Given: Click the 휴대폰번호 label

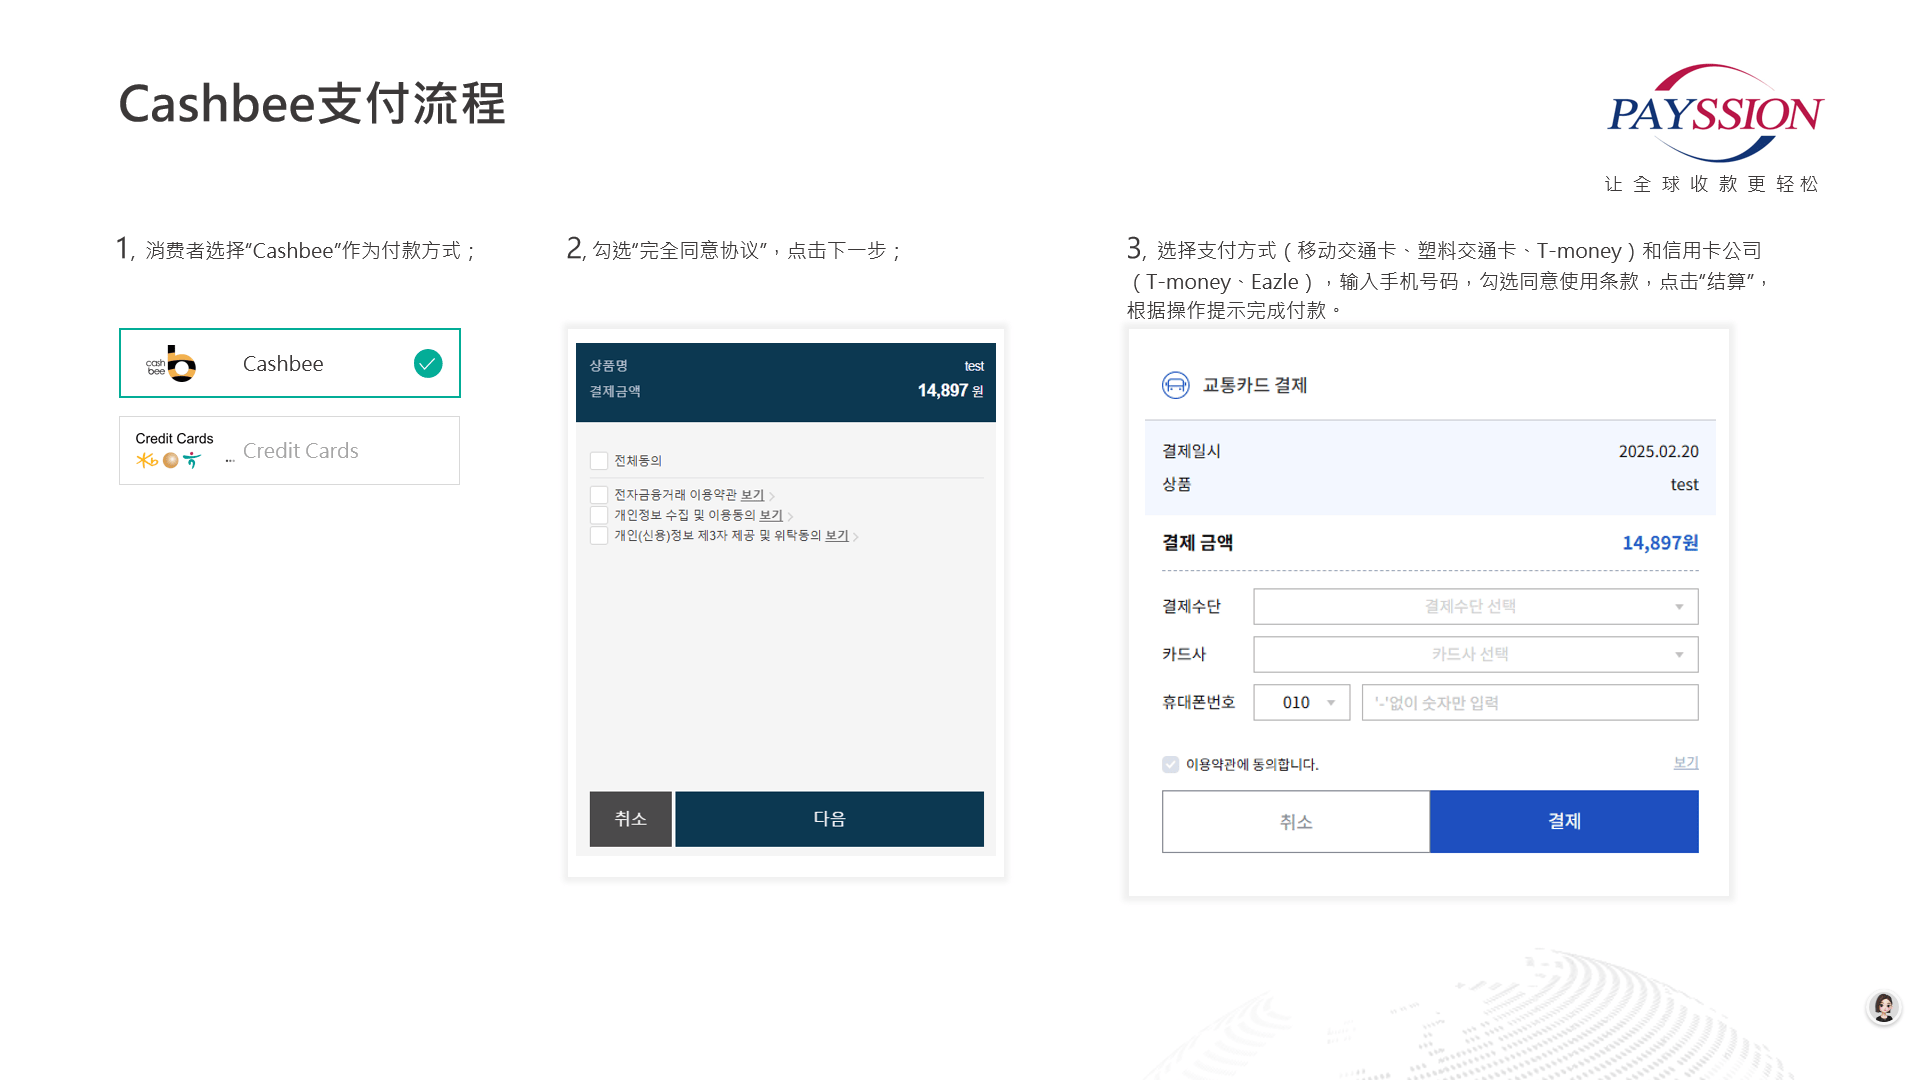Looking at the screenshot, I should 1199,703.
